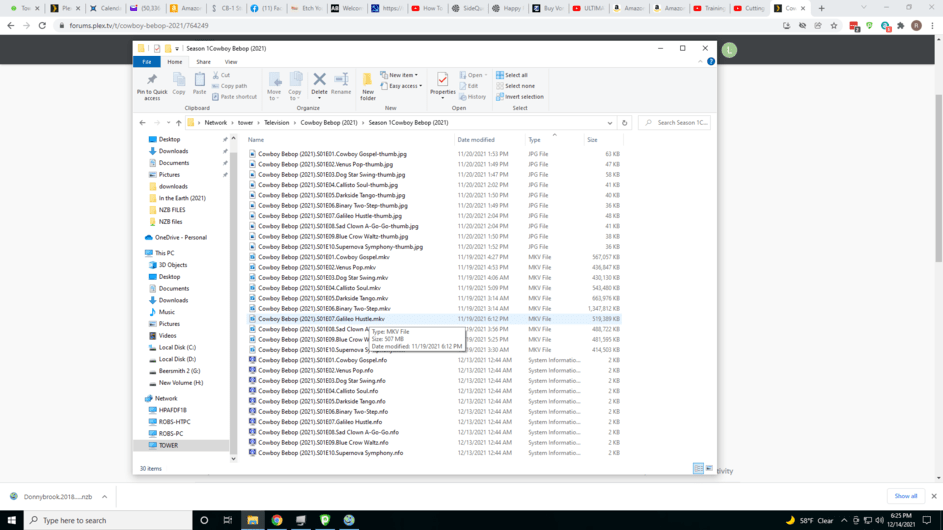Select S01E10.Supernova Symphony.nfo file
Viewport: 943px width, 530px height.
coord(330,453)
